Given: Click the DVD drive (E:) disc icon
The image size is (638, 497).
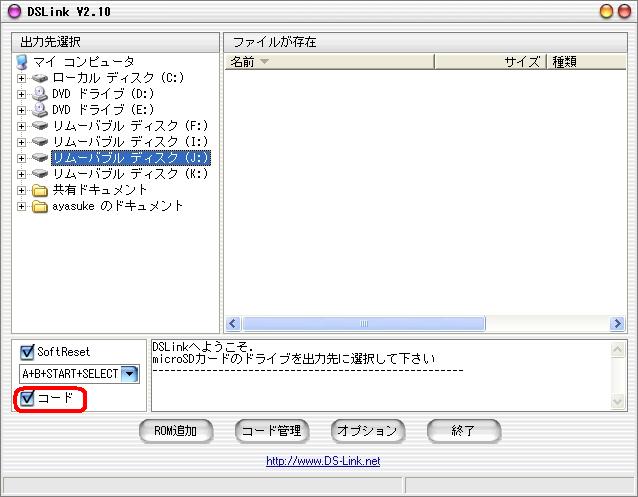Looking at the screenshot, I should coord(40,110).
